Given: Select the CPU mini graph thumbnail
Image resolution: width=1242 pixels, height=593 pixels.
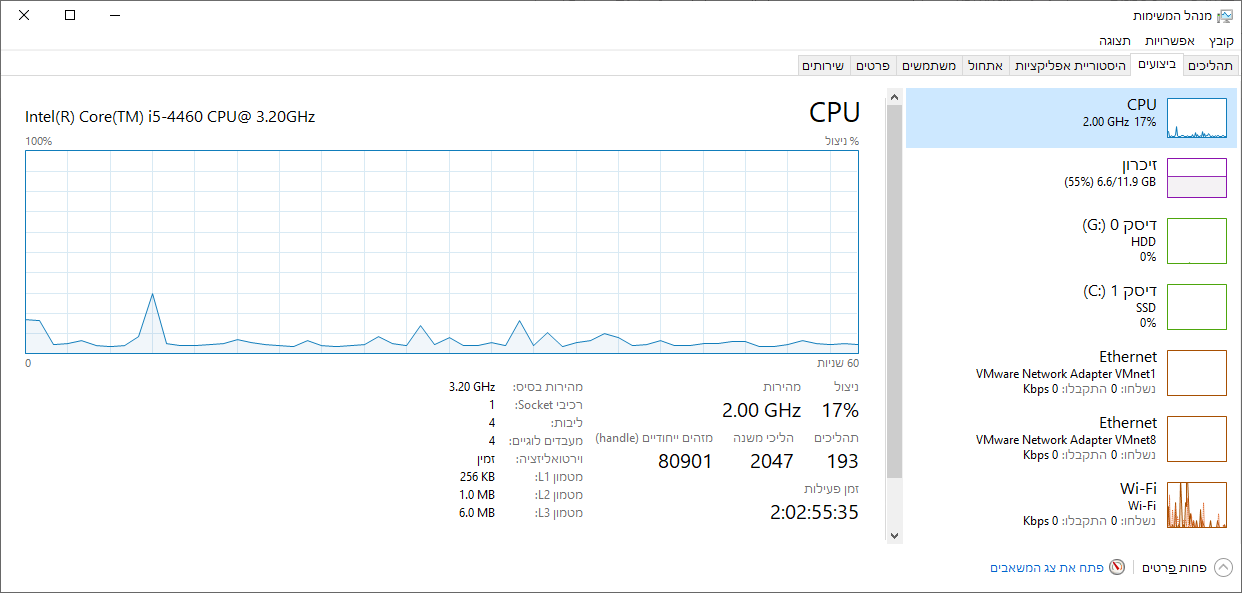Looking at the screenshot, I should [x=1197, y=118].
